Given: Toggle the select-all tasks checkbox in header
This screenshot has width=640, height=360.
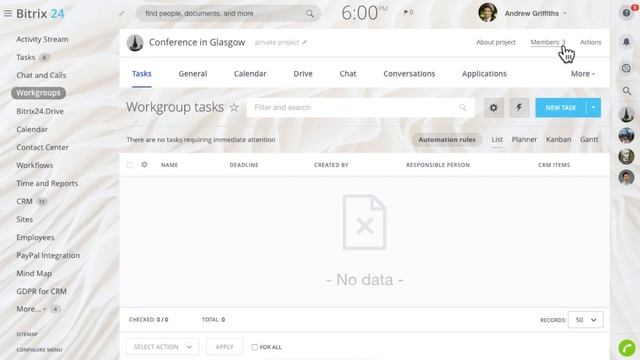Looking at the screenshot, I should [129, 165].
